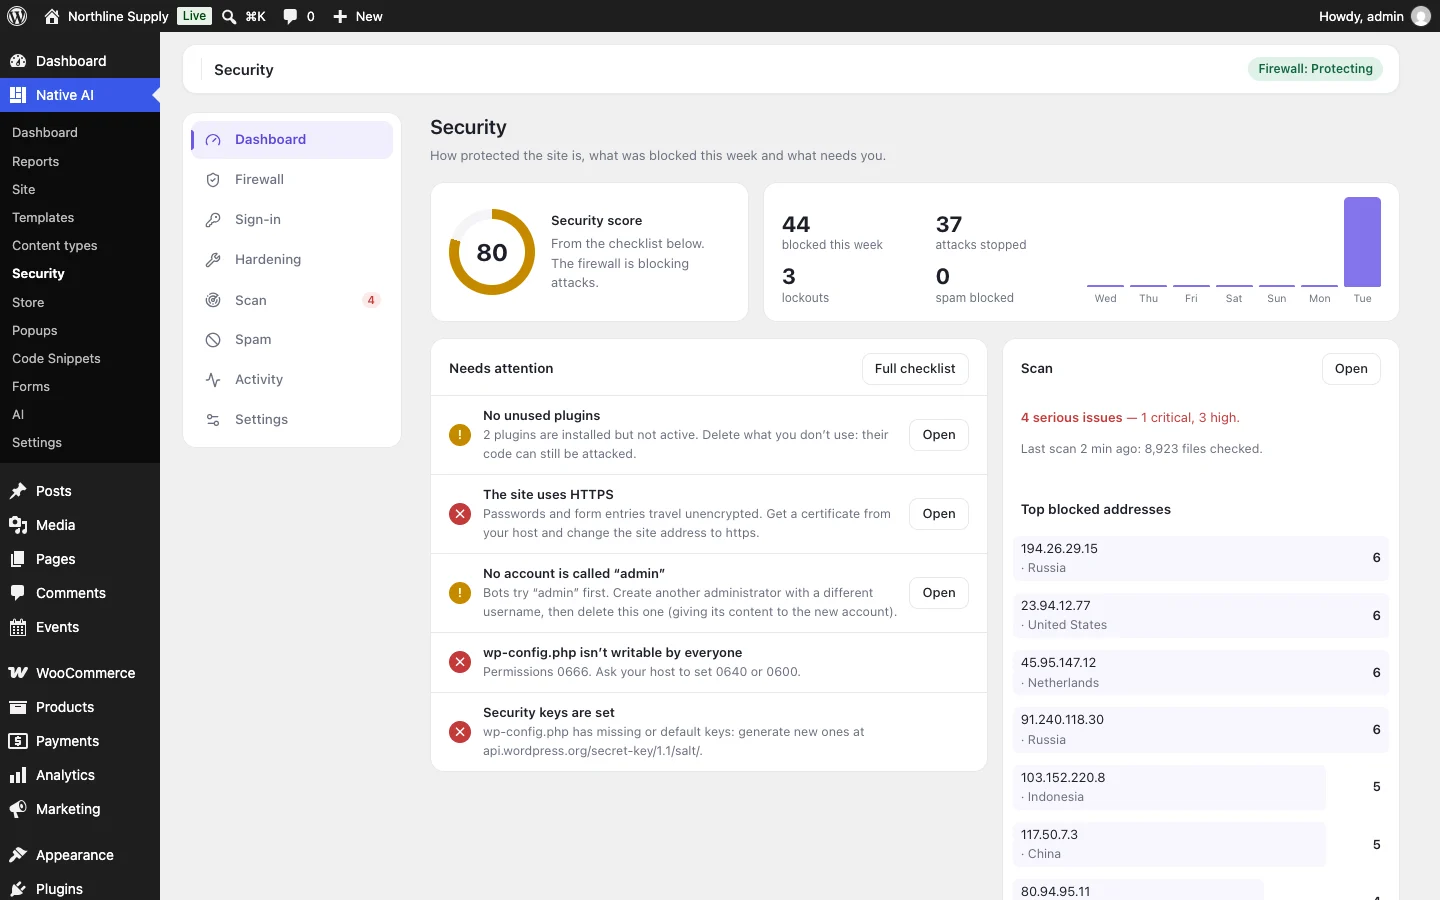Open the 'No unused plugins' item
Viewport: 1440px width, 900px height.
coord(939,435)
